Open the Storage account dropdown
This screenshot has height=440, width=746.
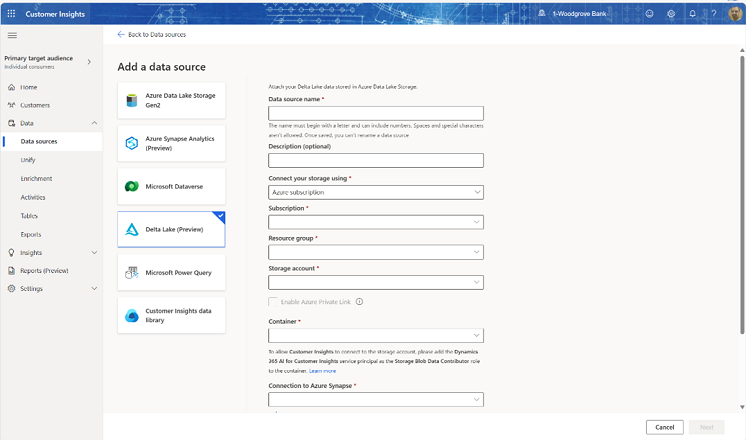tap(376, 282)
